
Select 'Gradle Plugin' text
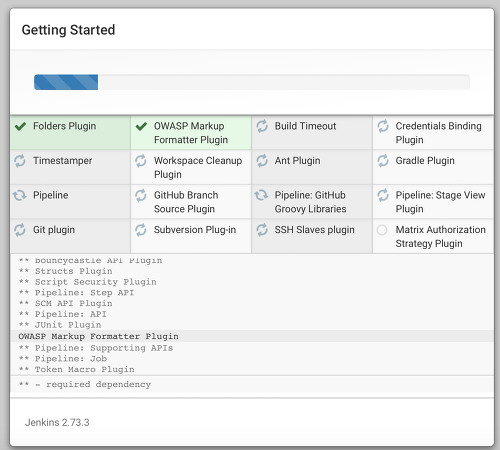425,161
